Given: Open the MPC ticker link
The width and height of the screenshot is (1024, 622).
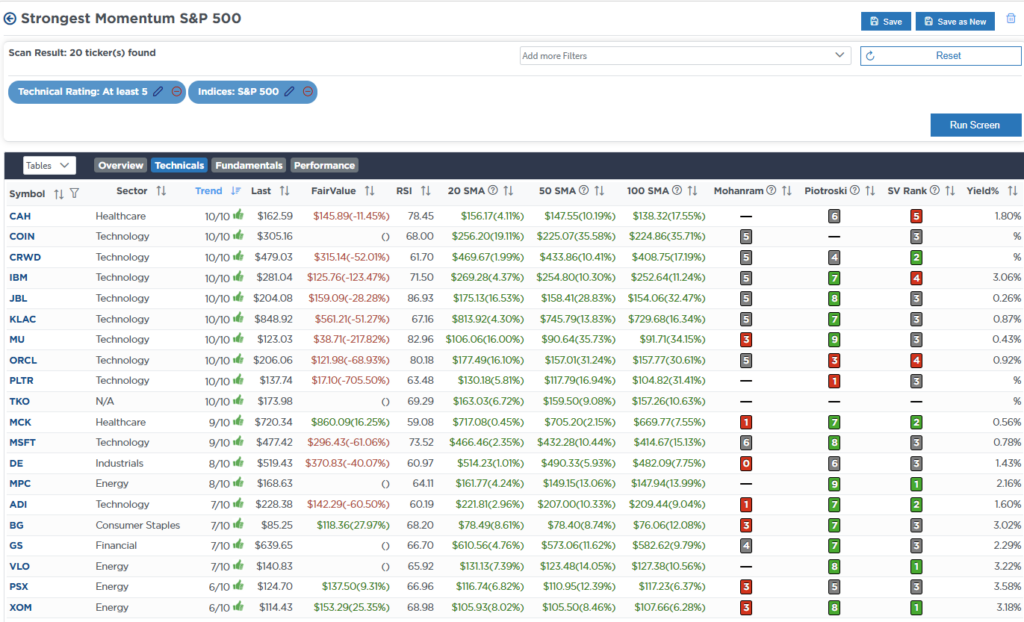Looking at the screenshot, I should click(20, 483).
